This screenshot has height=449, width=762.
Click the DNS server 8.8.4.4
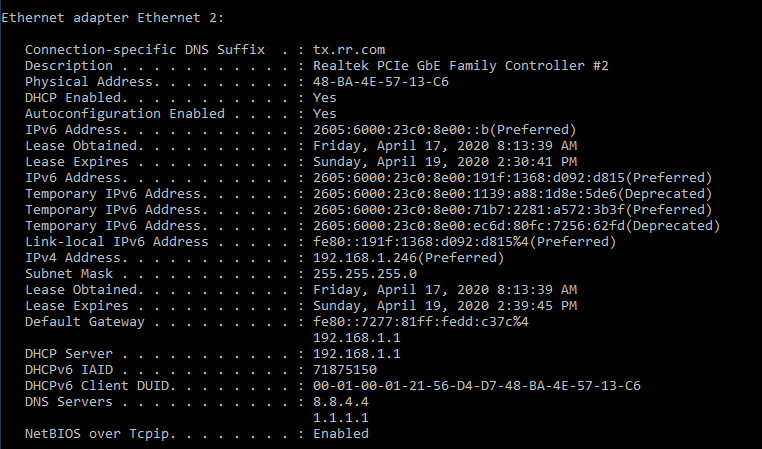point(340,401)
